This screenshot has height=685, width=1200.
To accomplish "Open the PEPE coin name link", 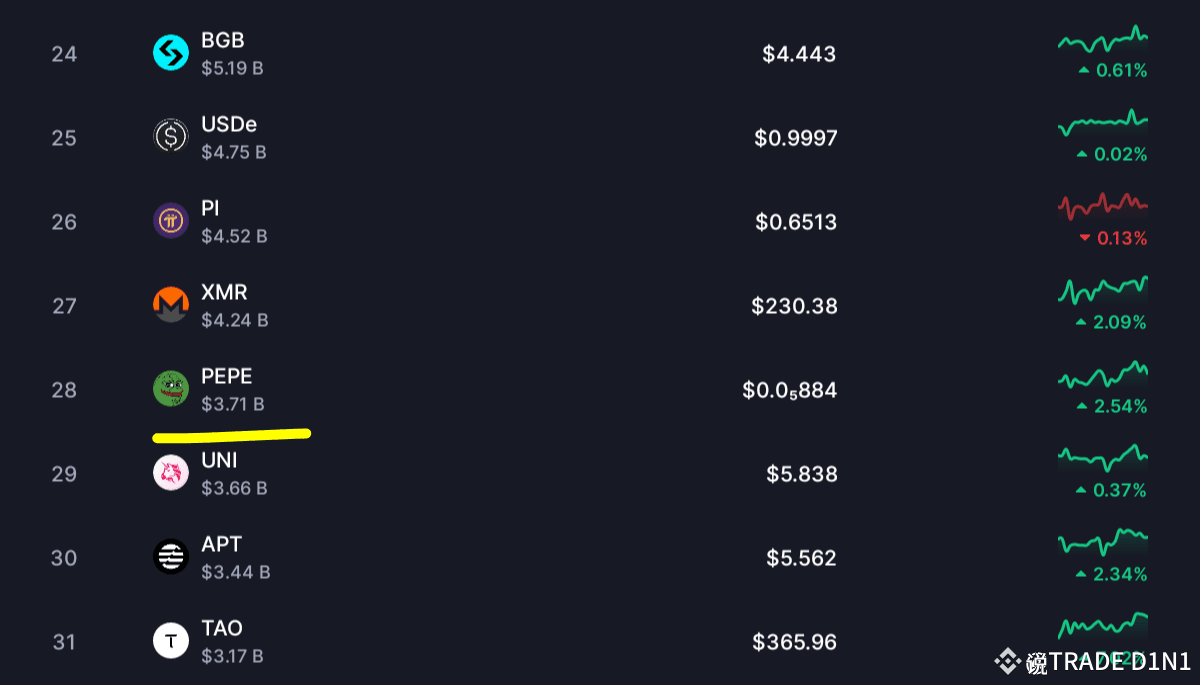I will (x=227, y=377).
